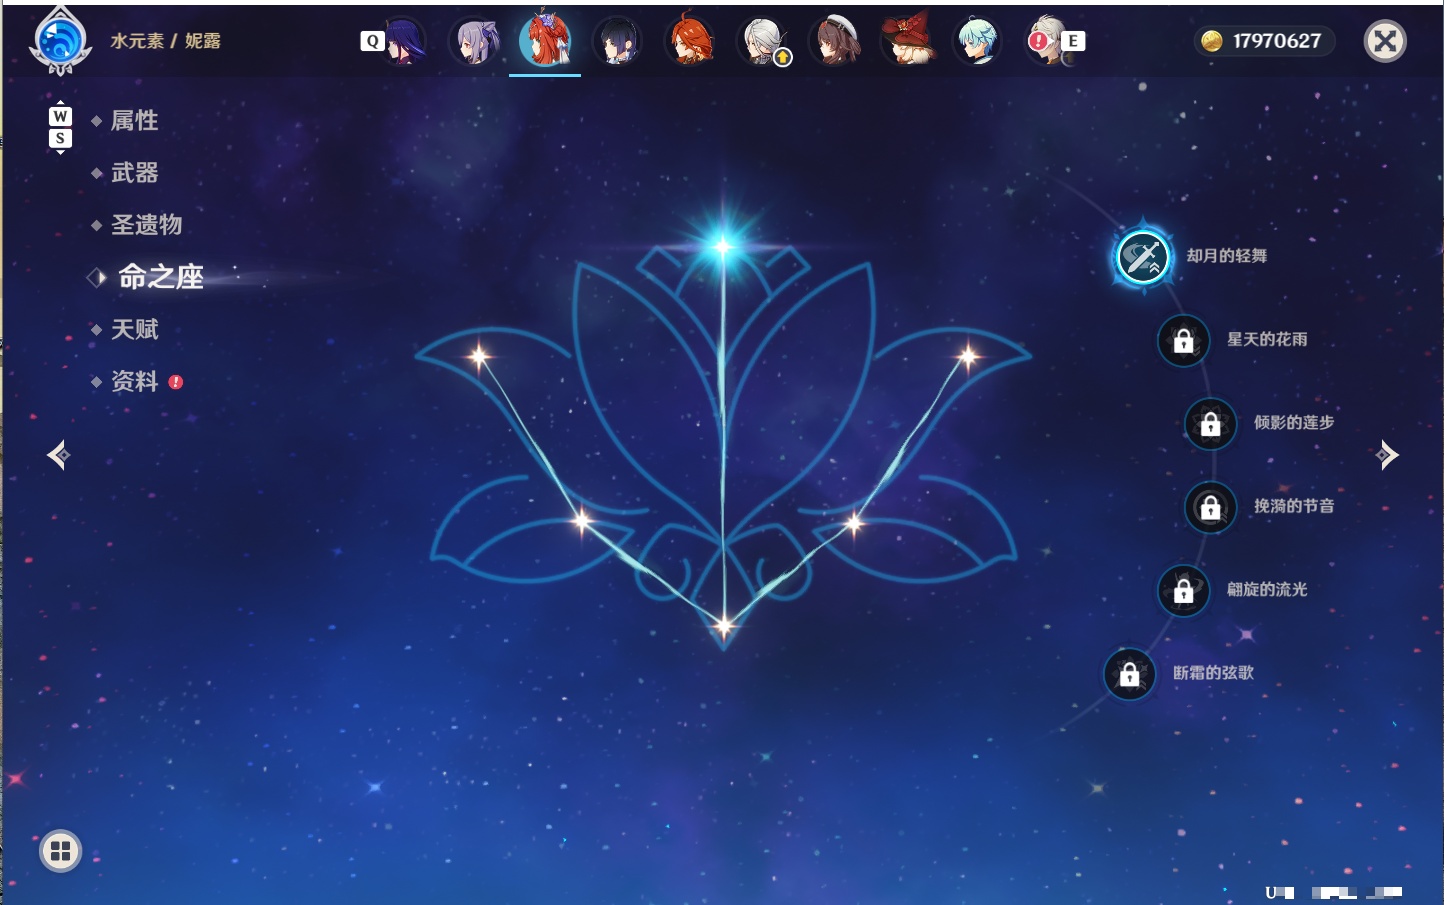Open the grid menu icon at bottom-left
The height and width of the screenshot is (905, 1444).
click(x=60, y=851)
